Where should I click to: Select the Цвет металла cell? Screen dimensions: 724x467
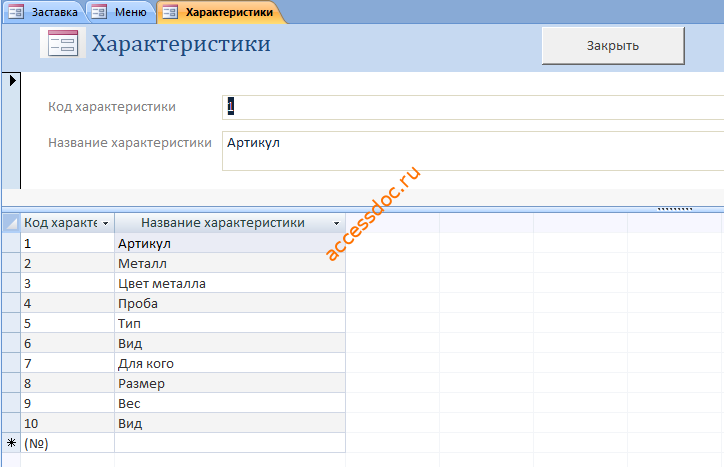click(229, 283)
